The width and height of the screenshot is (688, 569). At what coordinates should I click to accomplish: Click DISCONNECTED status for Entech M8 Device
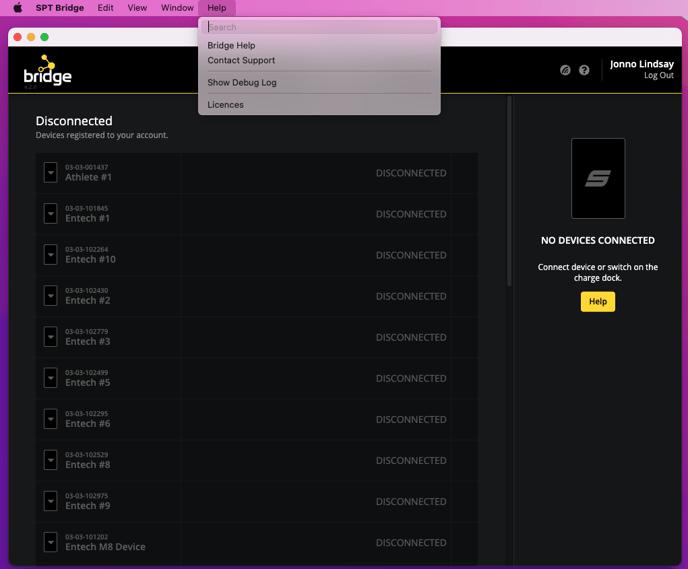pos(411,543)
